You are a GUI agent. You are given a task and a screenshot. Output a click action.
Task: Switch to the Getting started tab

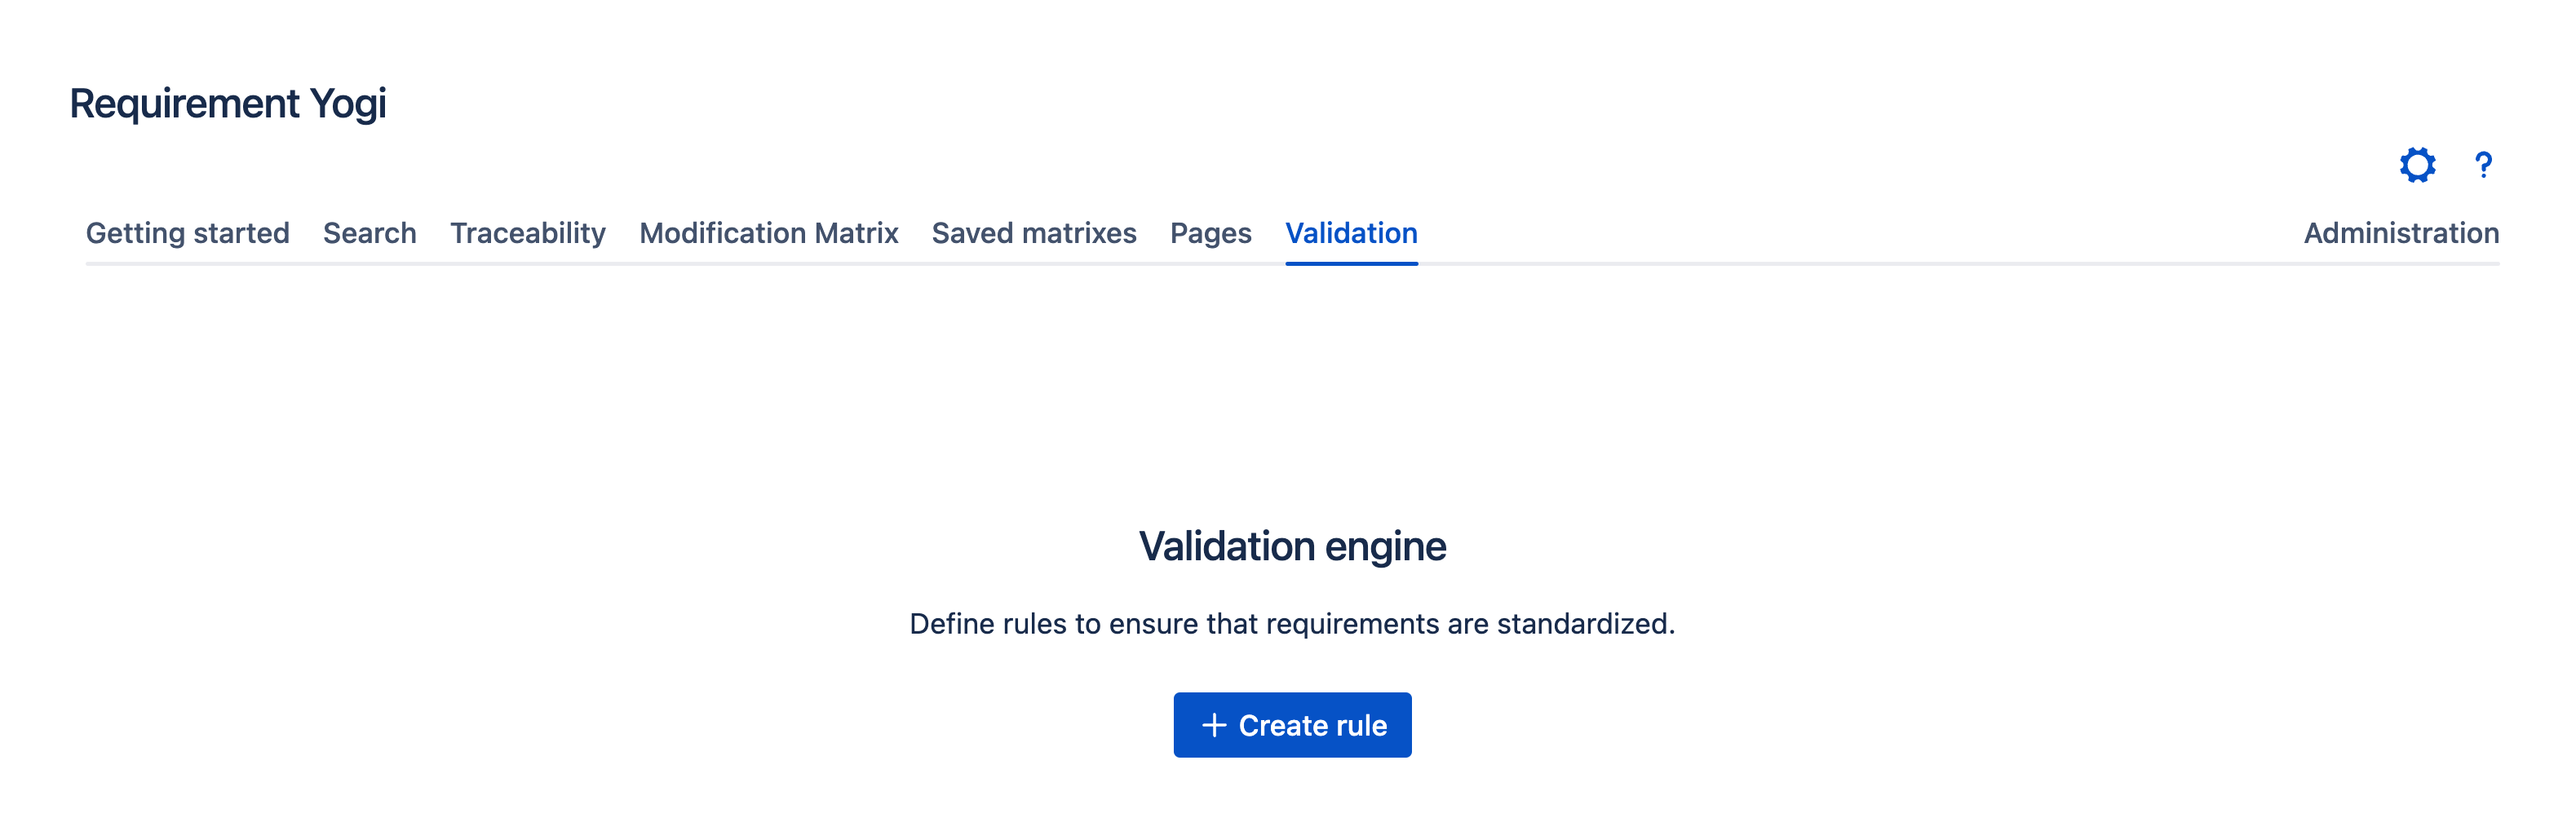[187, 233]
